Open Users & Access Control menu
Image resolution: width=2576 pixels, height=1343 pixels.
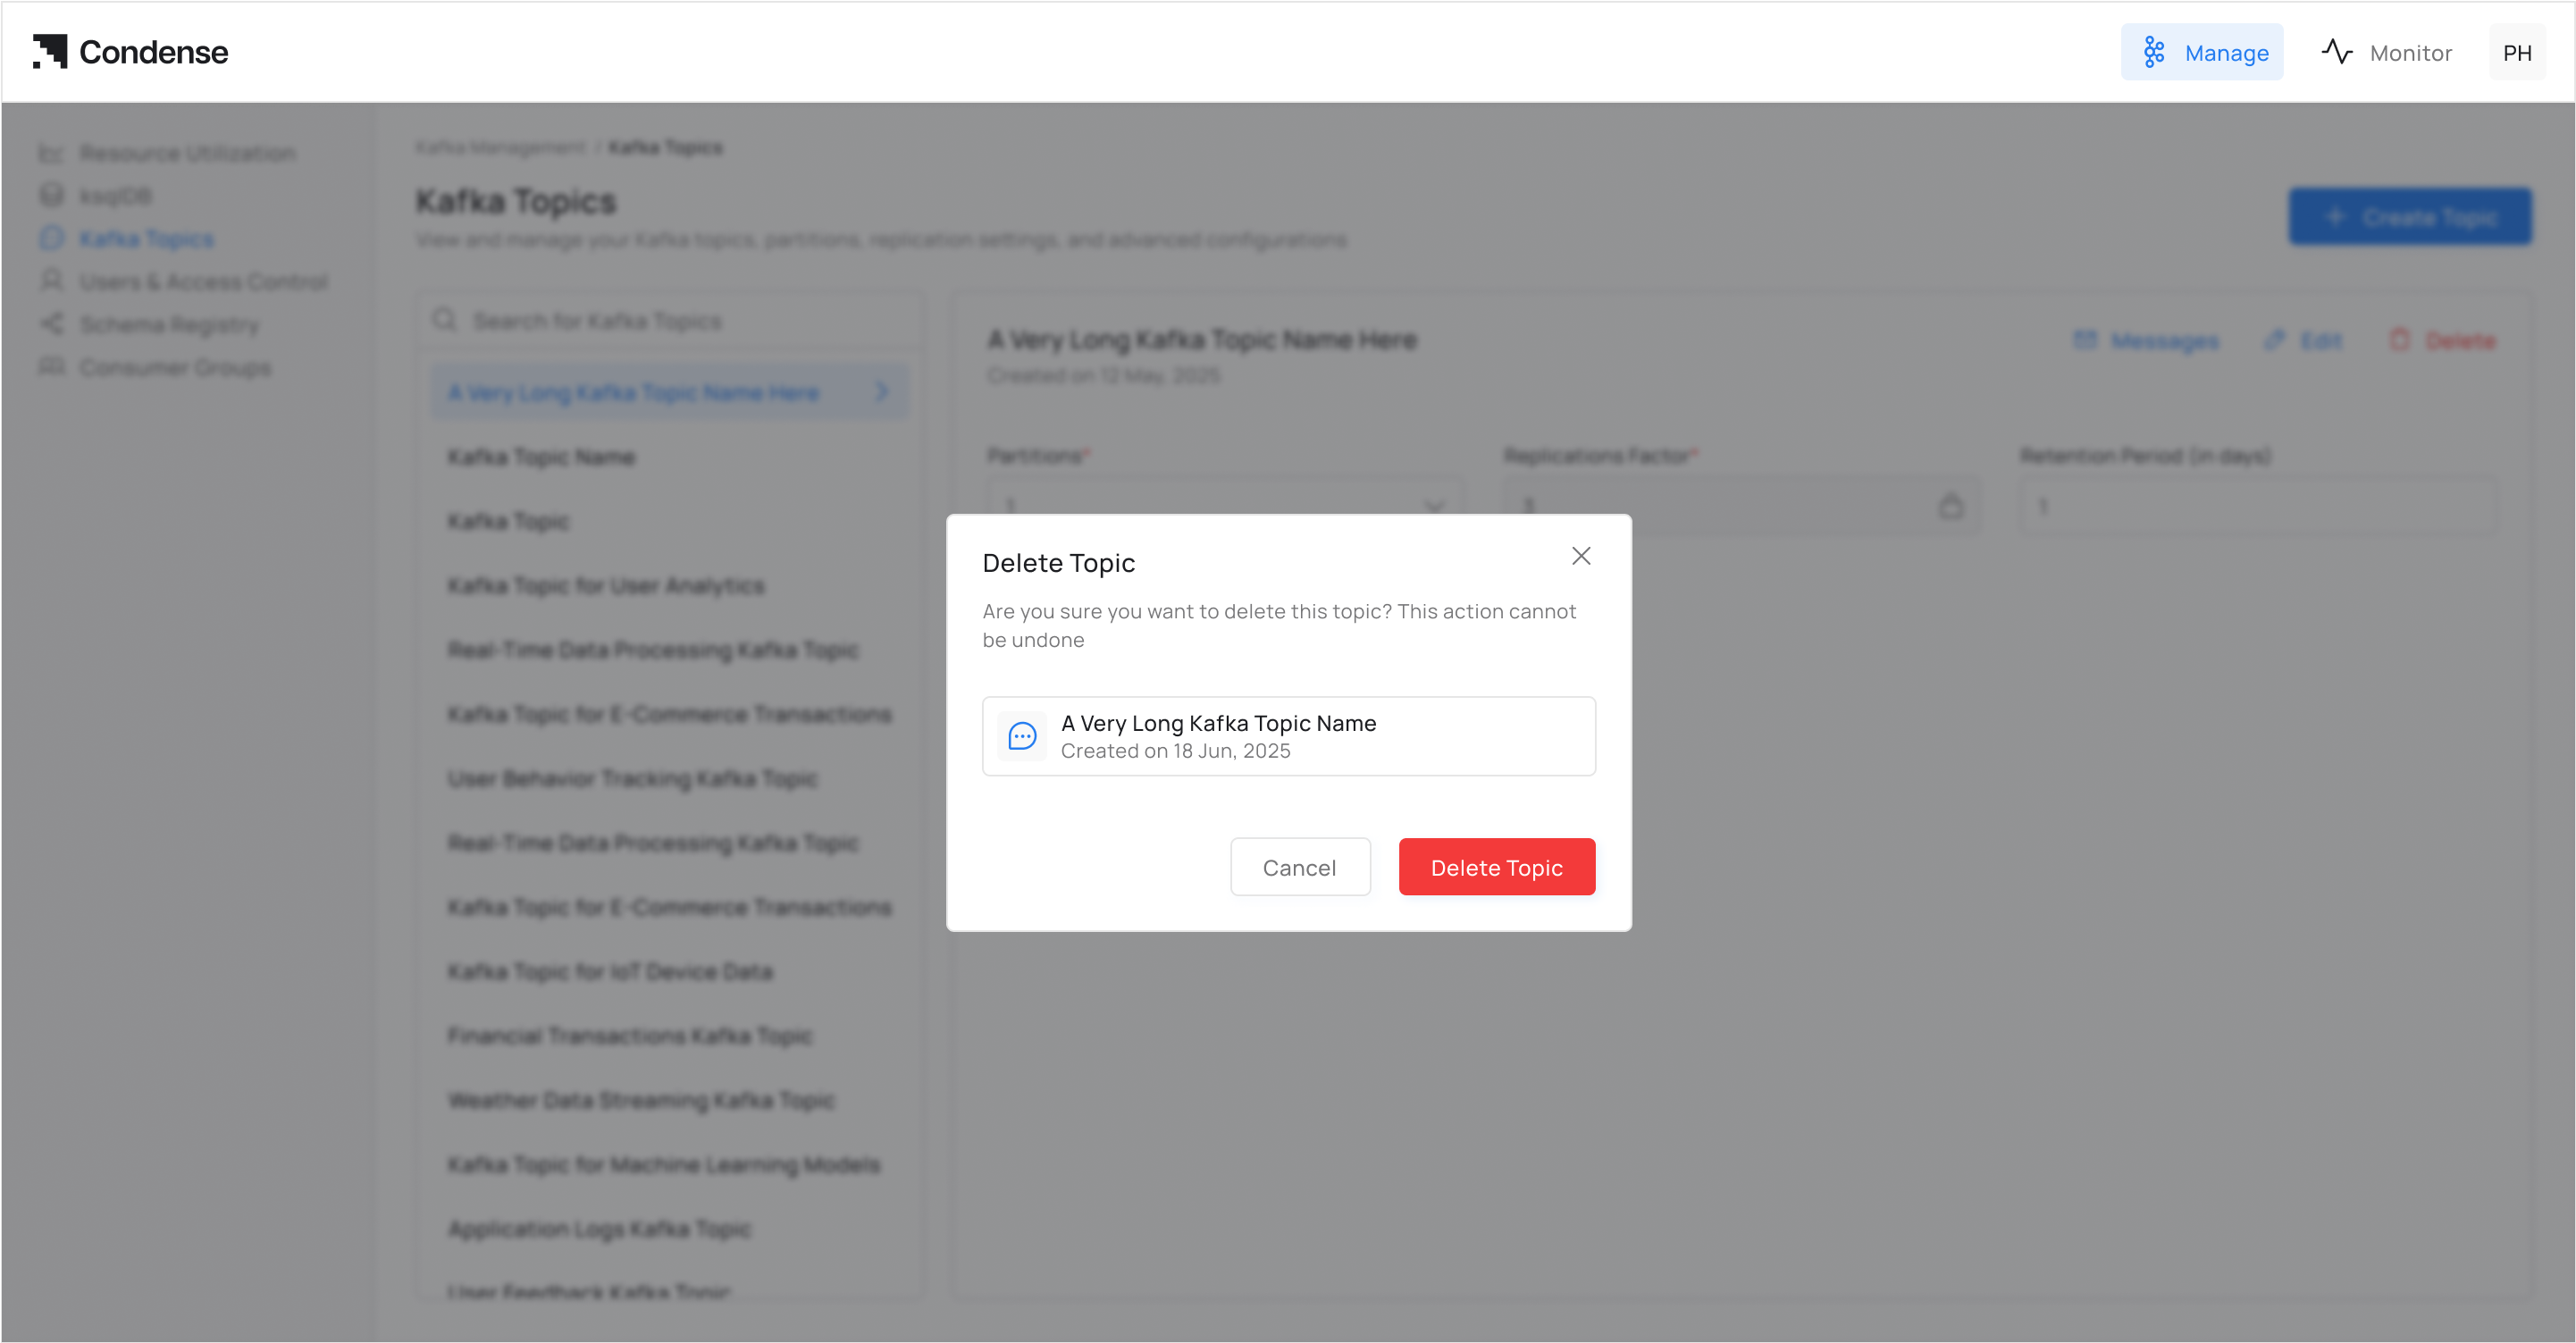click(x=203, y=282)
